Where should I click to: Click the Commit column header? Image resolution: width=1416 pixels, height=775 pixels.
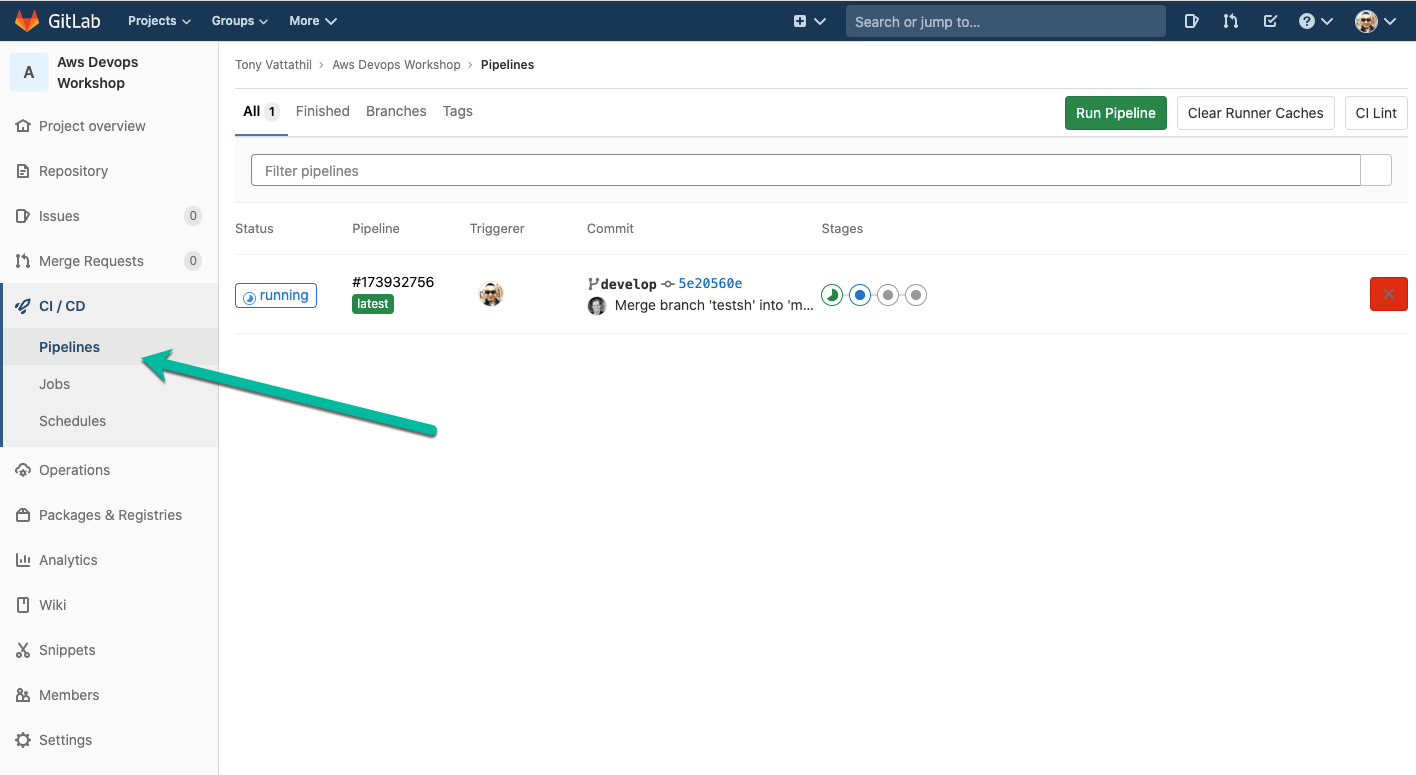pos(610,229)
